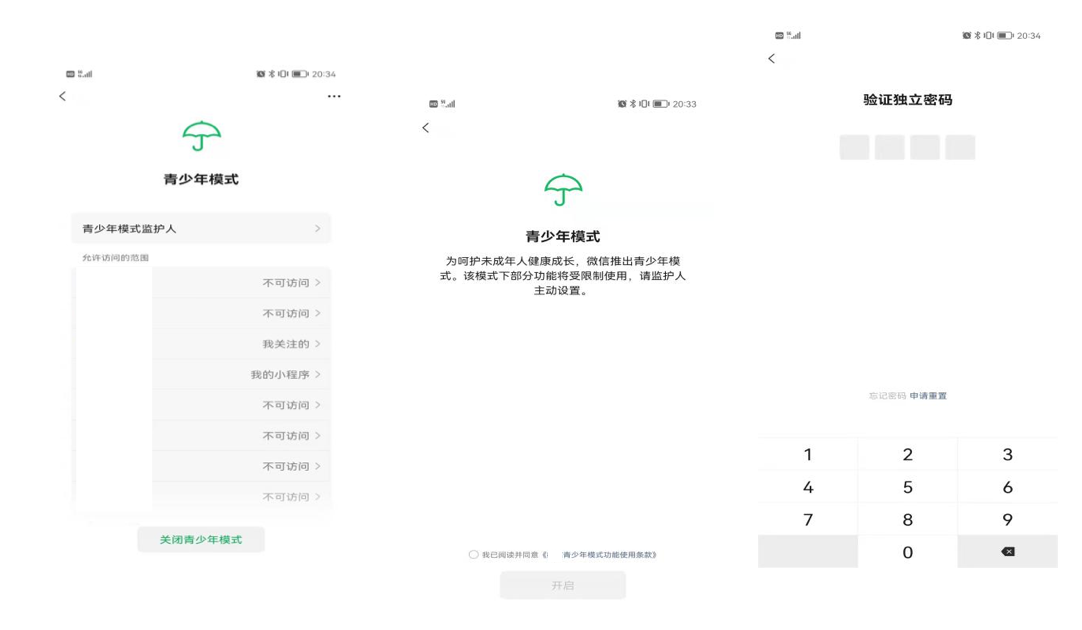Screen dimensions: 1082x630
Task: Click the 忘记密码 text
Action: coord(887,396)
